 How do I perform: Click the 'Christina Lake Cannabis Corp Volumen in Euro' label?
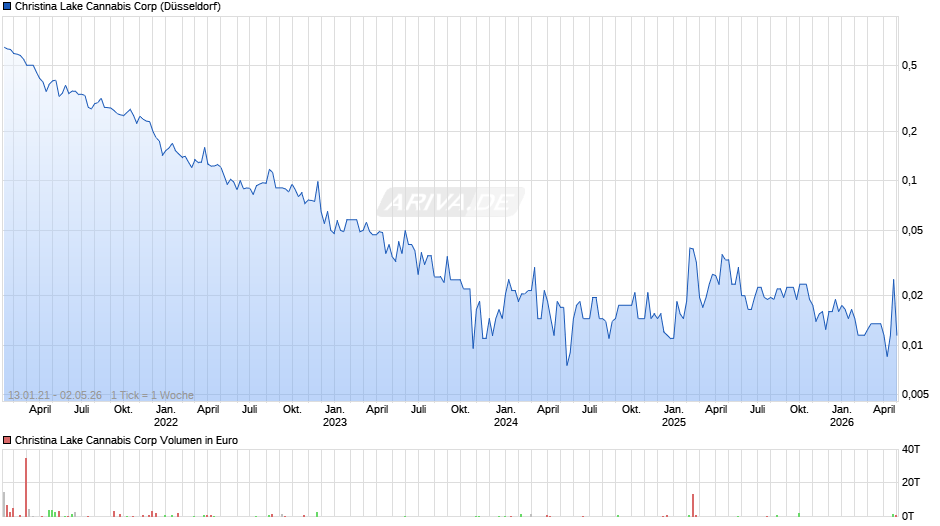click(x=126, y=440)
